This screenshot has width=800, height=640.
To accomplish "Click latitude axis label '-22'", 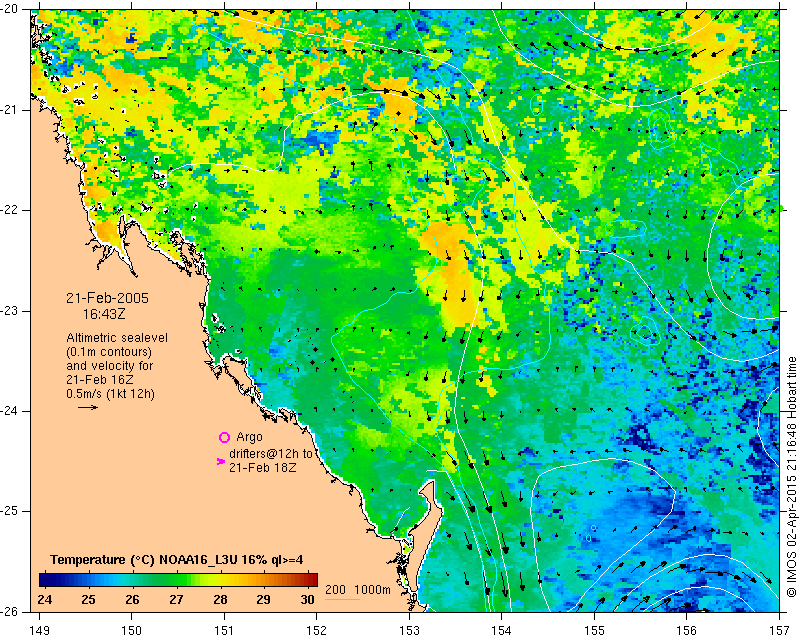I will click(10, 210).
